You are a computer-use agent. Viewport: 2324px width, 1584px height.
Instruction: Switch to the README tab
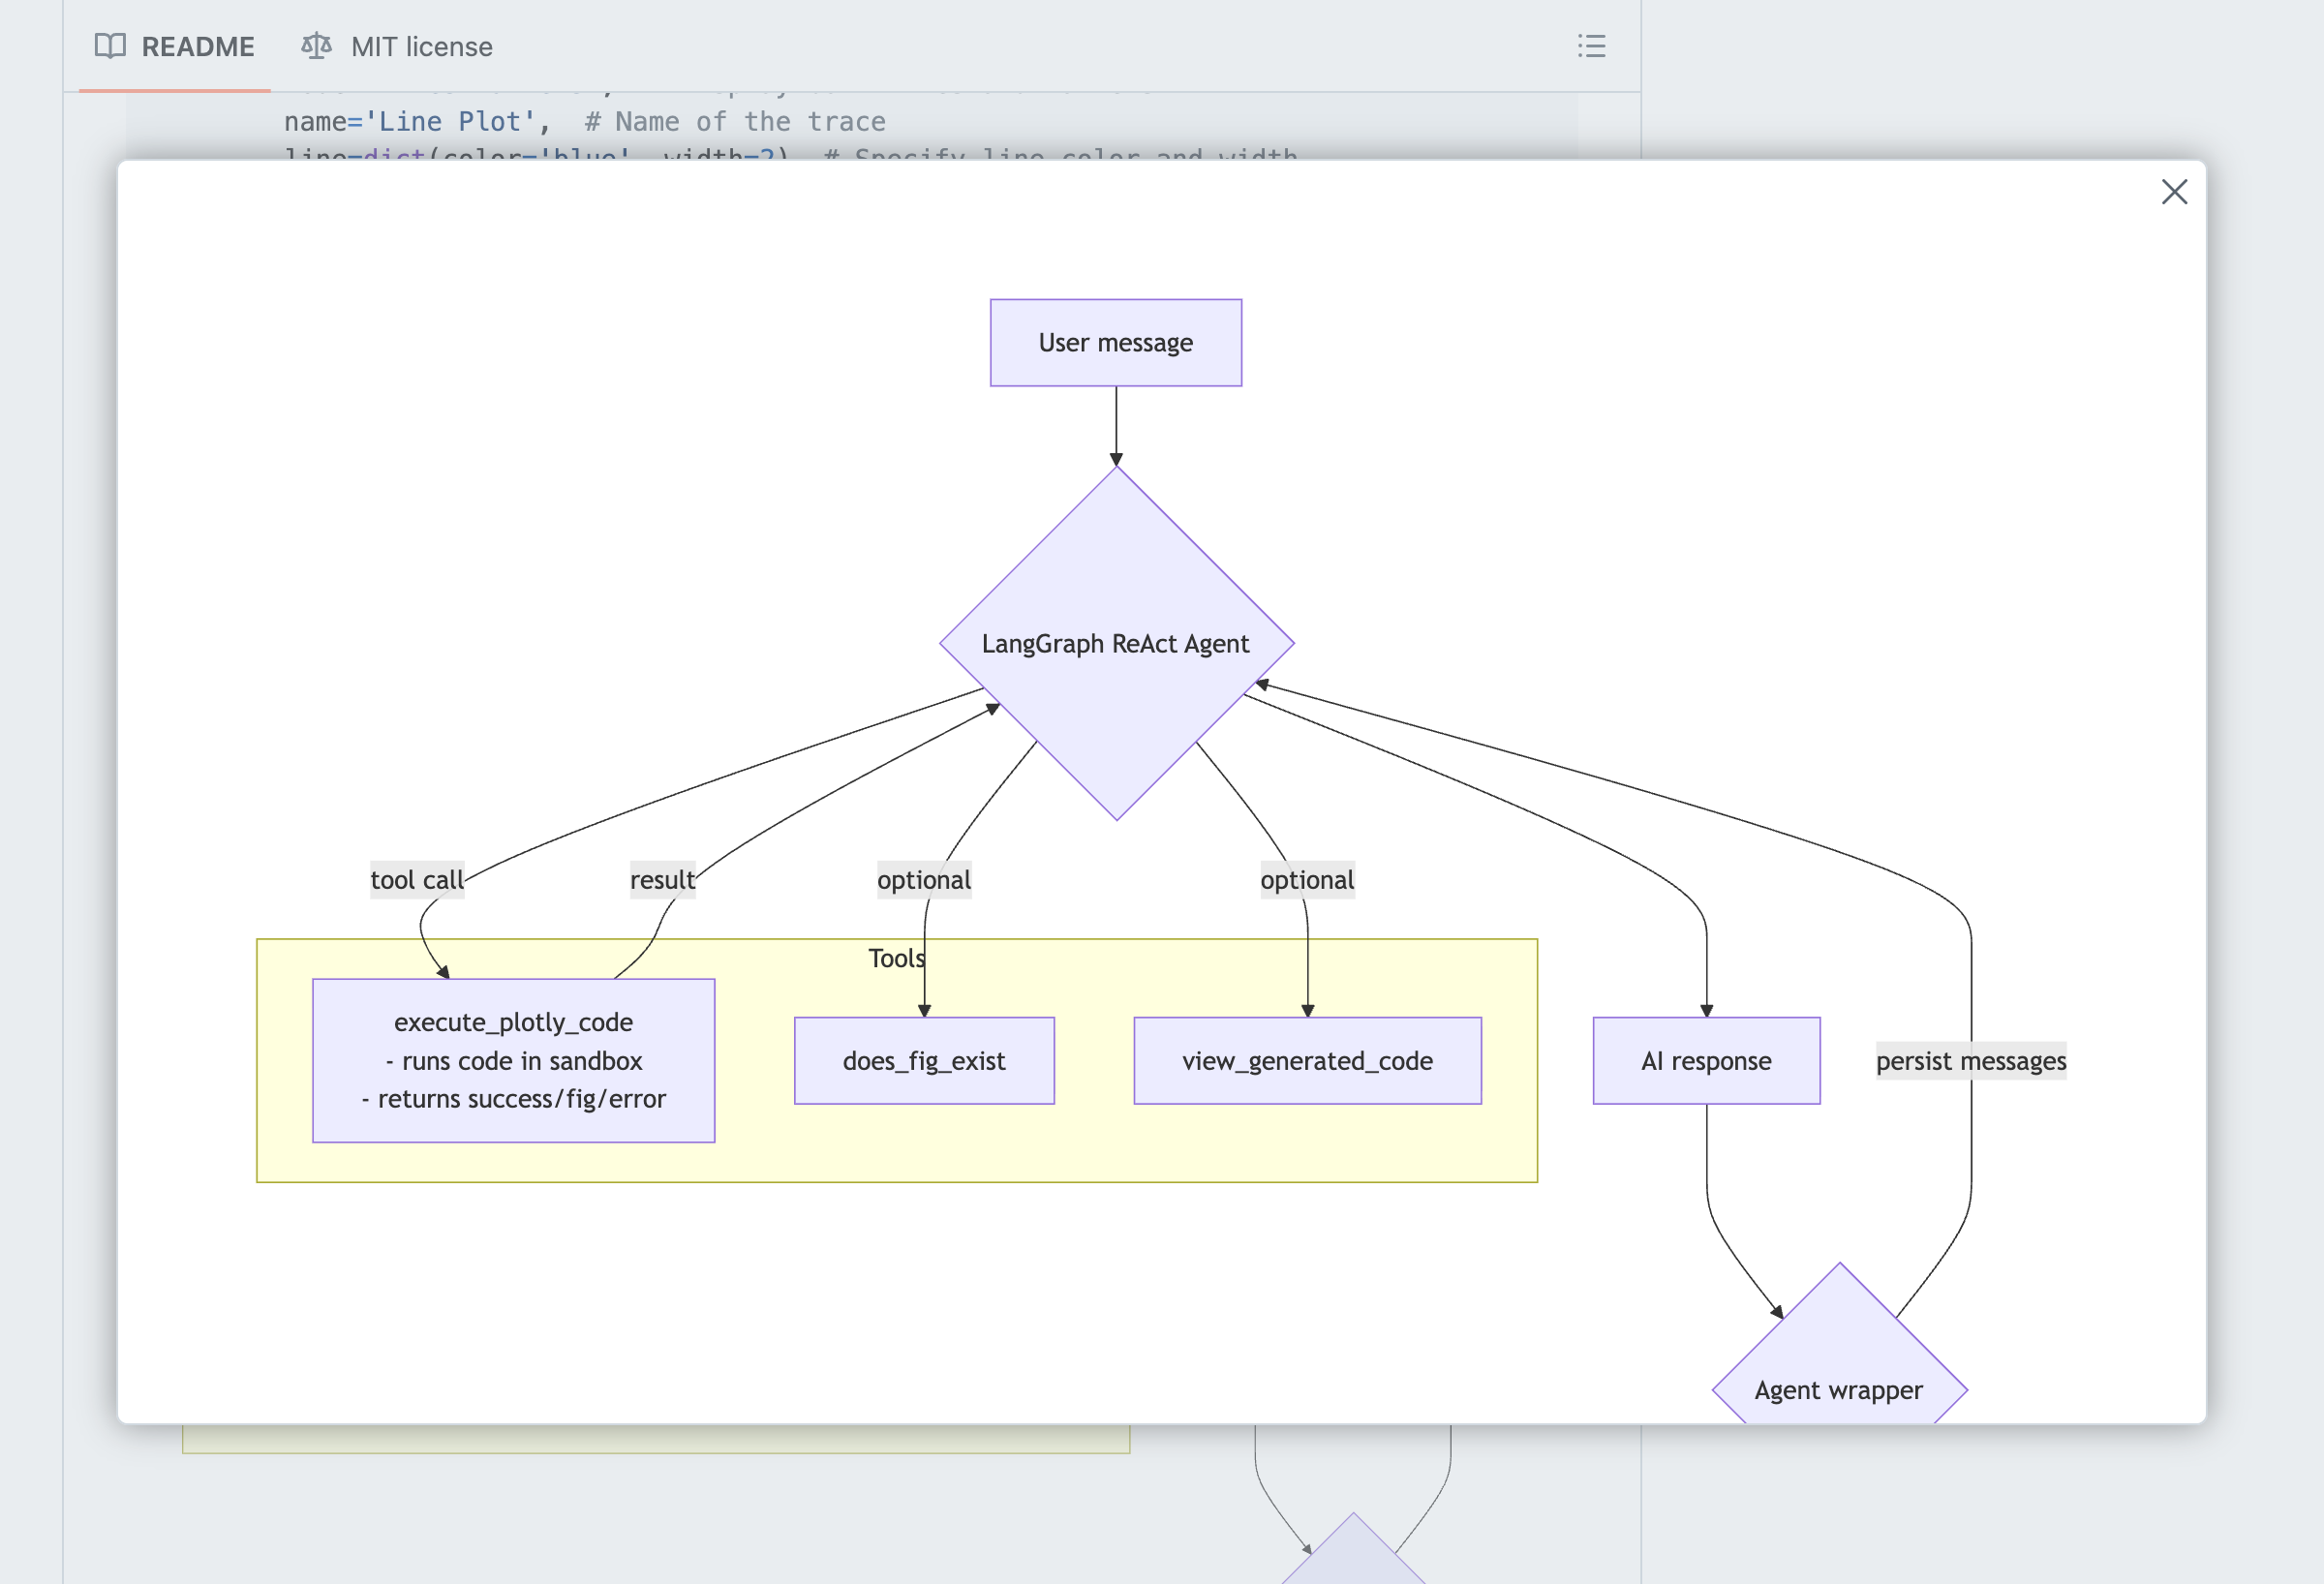point(175,46)
